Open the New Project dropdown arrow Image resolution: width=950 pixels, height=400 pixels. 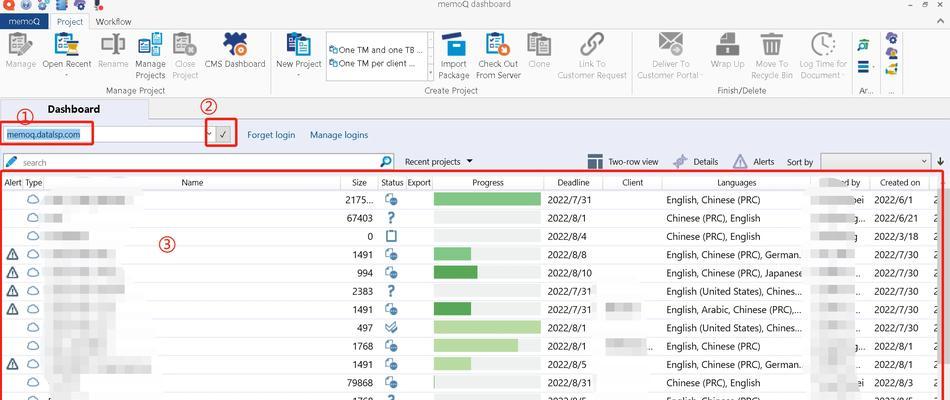point(299,75)
